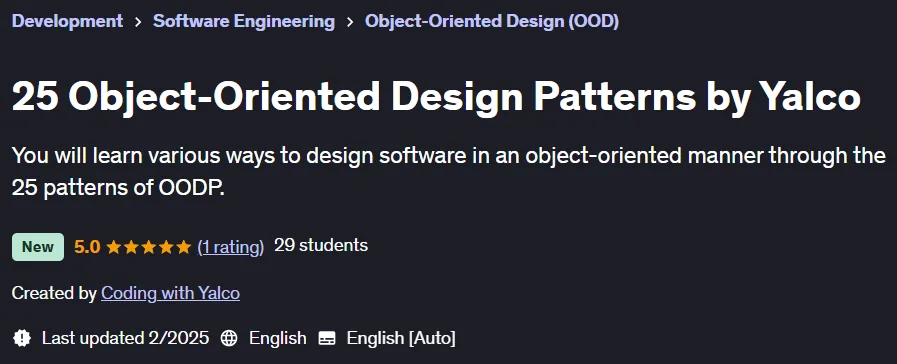
Task: Open Object-Oriented Design (OOD) breadcrumb
Action: coord(492,21)
